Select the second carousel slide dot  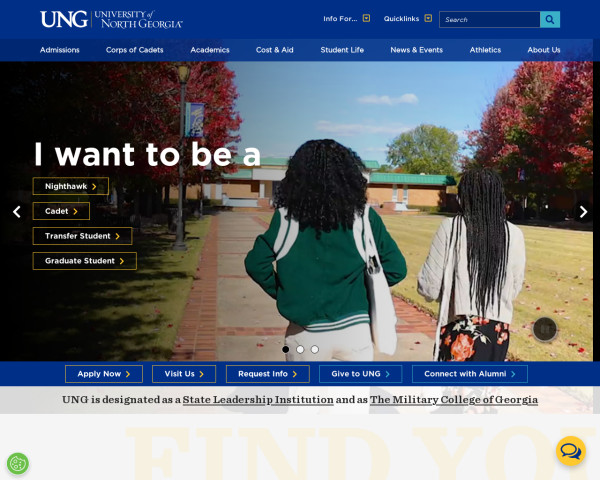[300, 349]
